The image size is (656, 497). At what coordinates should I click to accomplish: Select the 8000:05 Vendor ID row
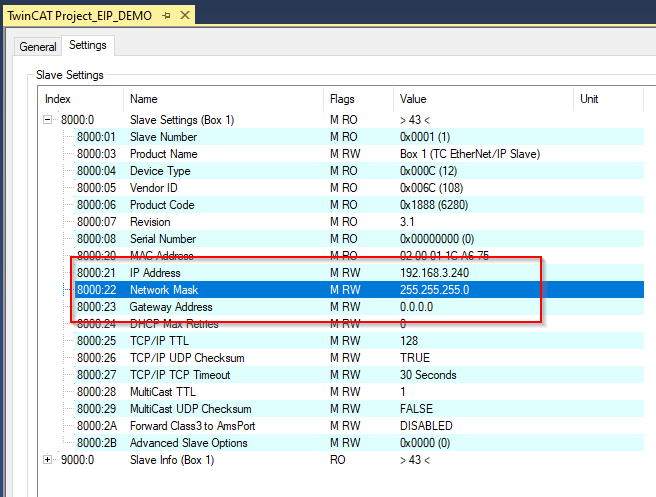click(x=360, y=188)
